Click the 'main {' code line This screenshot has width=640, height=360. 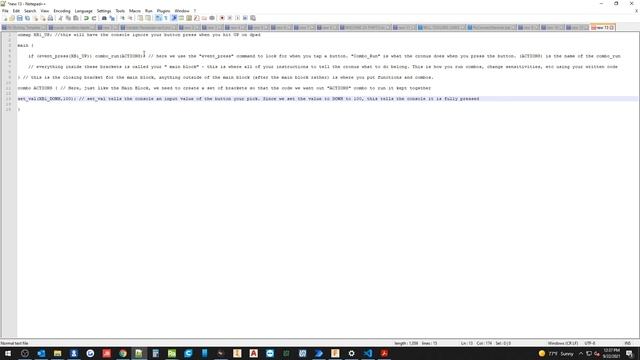[x=25, y=45]
